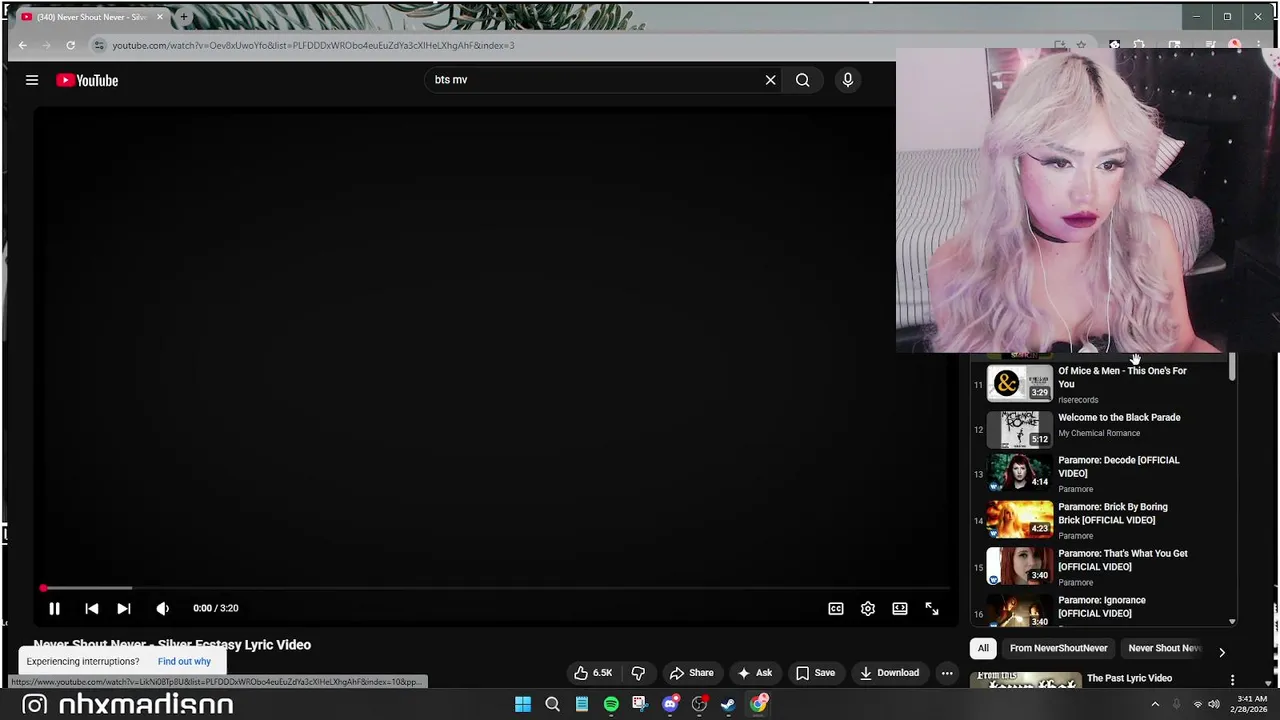Go back in Chrome
The height and width of the screenshot is (720, 1280).
tap(22, 45)
